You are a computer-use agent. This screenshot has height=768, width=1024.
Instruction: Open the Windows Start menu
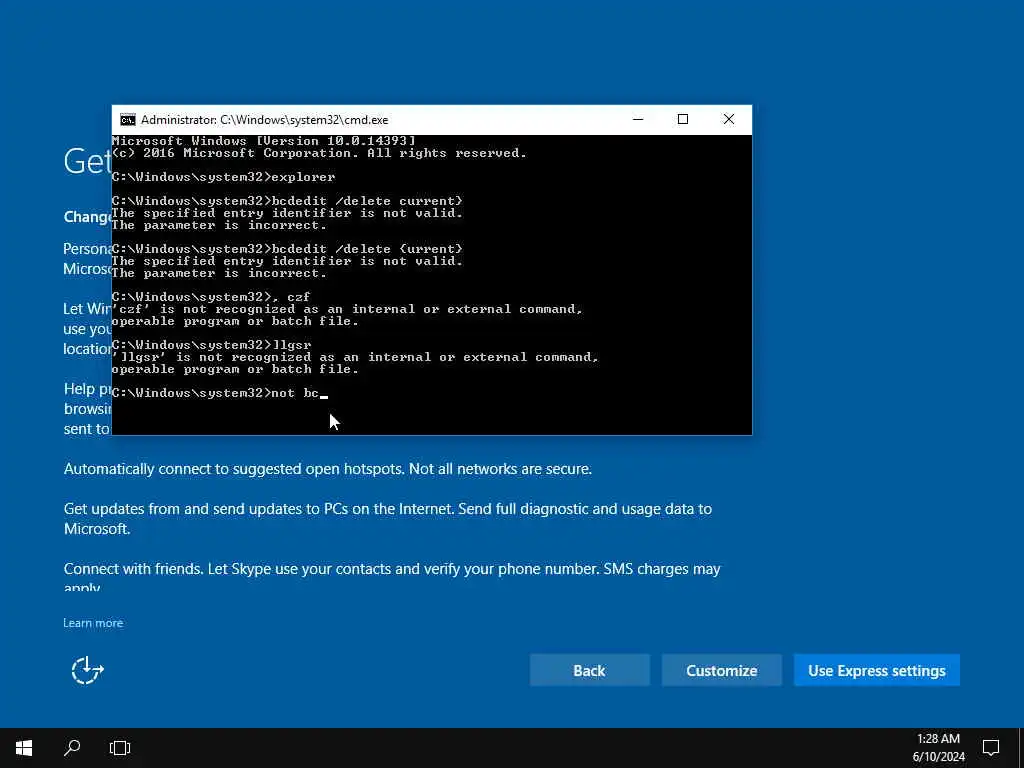[x=24, y=748]
